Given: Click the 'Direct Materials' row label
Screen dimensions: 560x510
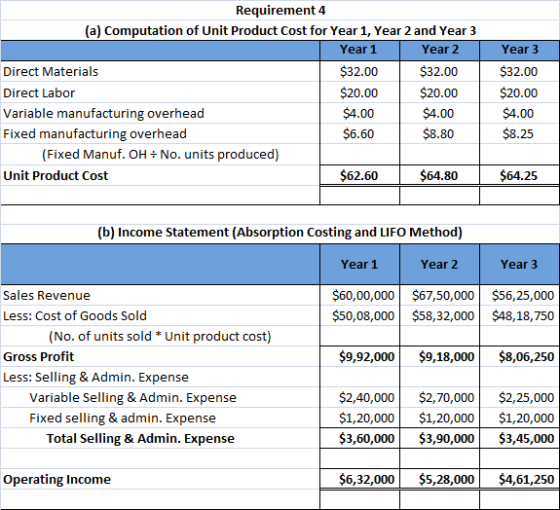Looking at the screenshot, I should 51,71.
